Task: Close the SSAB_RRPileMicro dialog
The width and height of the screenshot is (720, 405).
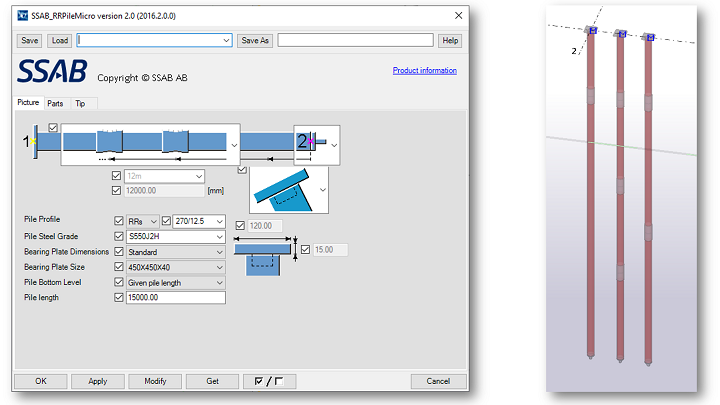Action: tap(458, 16)
